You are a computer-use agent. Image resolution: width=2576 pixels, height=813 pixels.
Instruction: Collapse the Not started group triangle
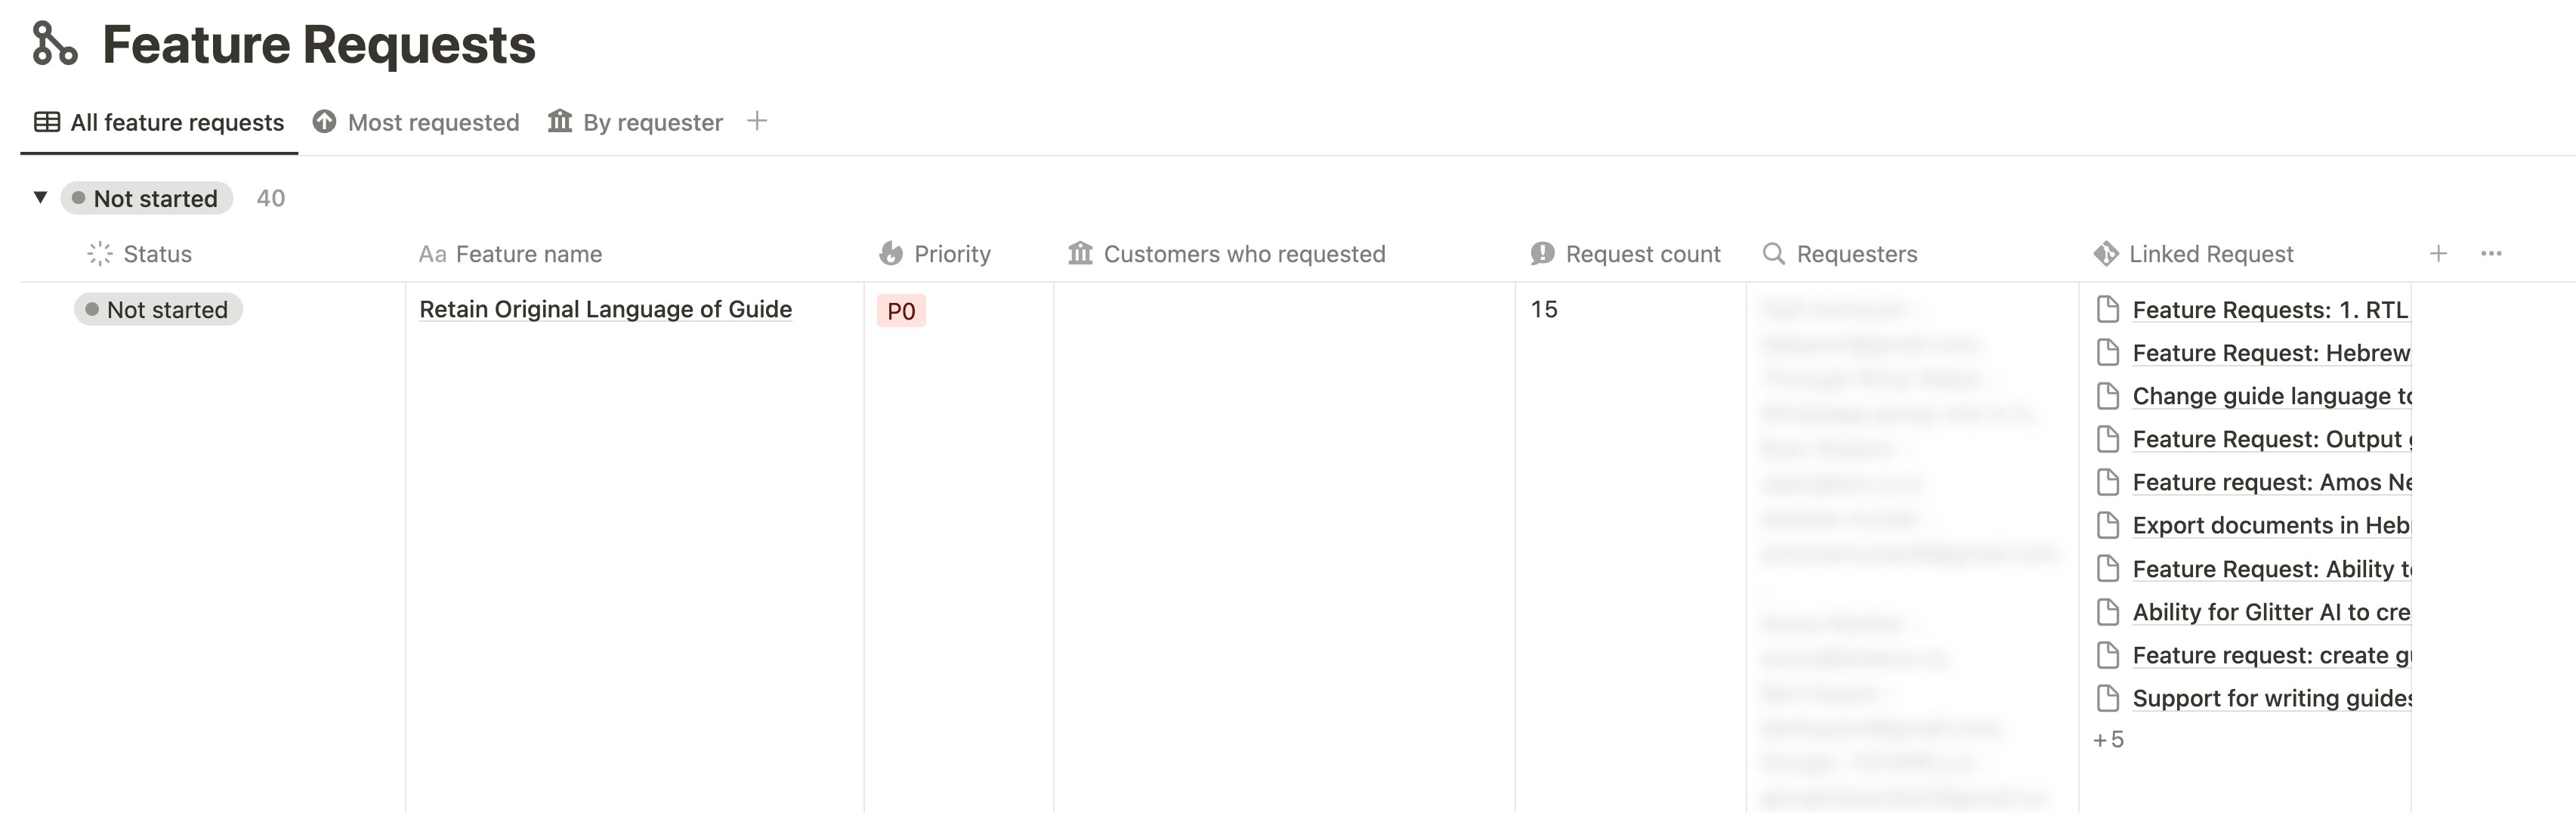[39, 197]
